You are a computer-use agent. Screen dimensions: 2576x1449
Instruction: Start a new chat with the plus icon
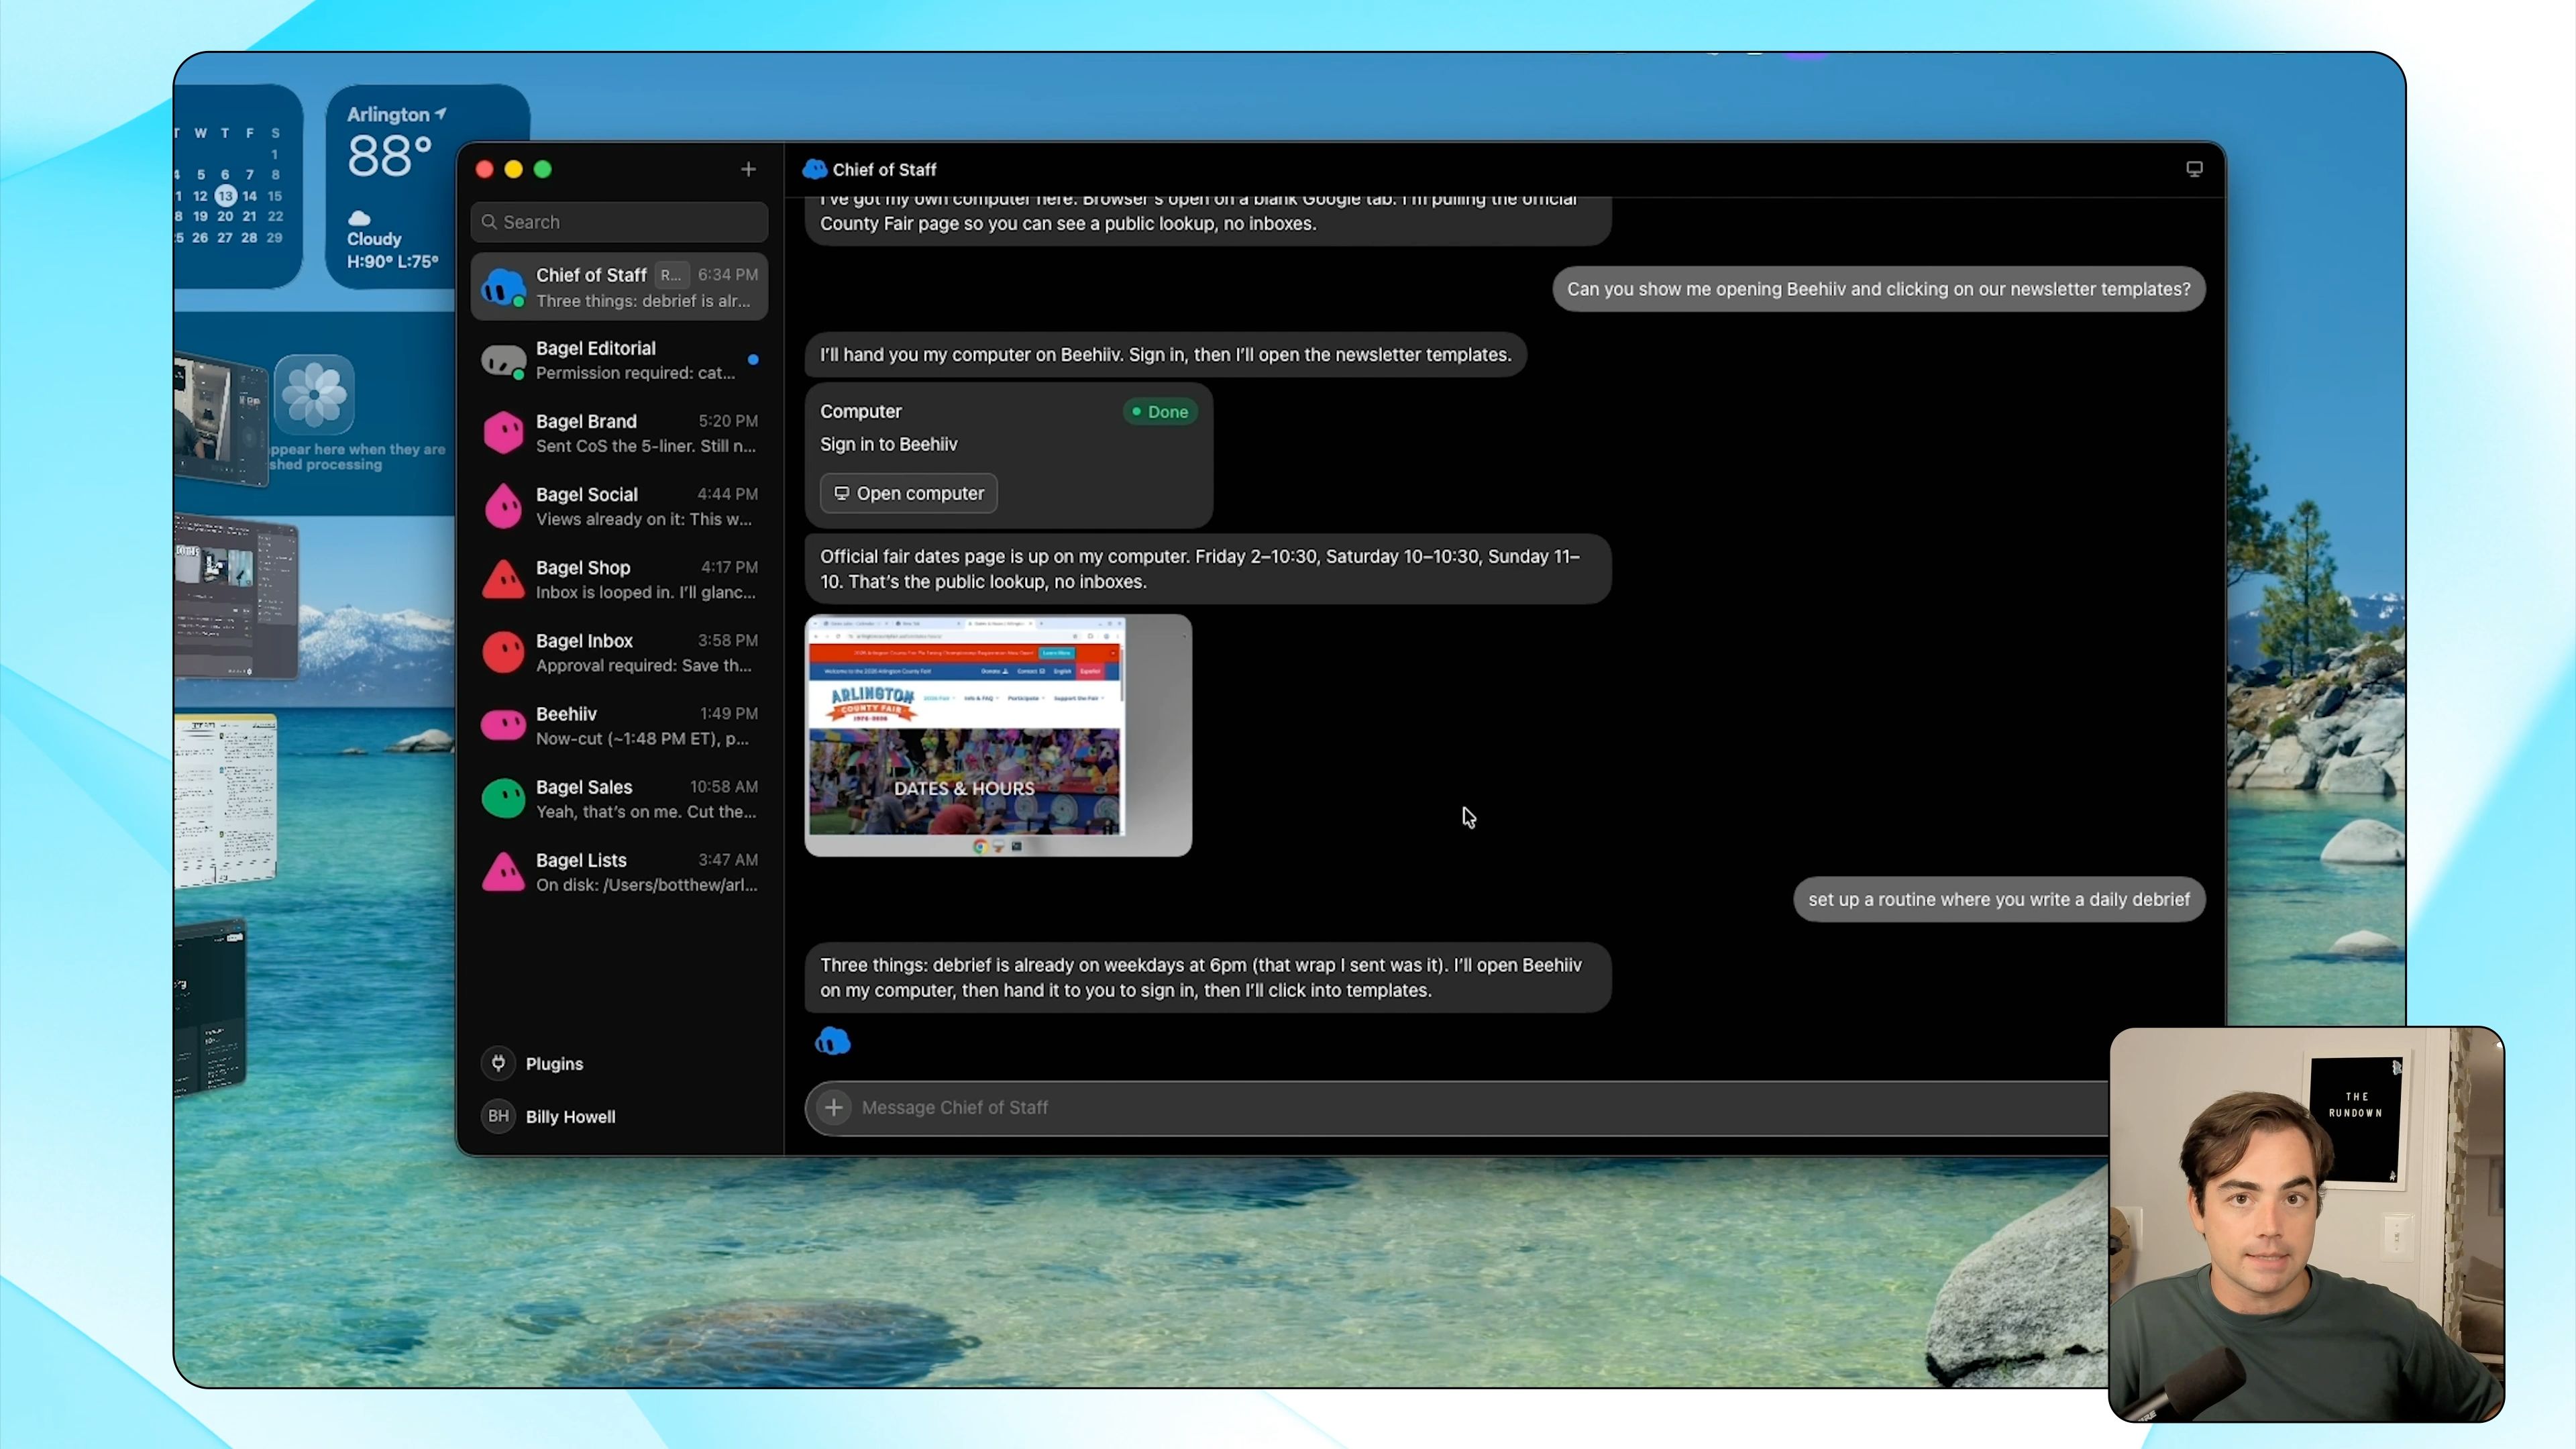pyautogui.click(x=748, y=169)
